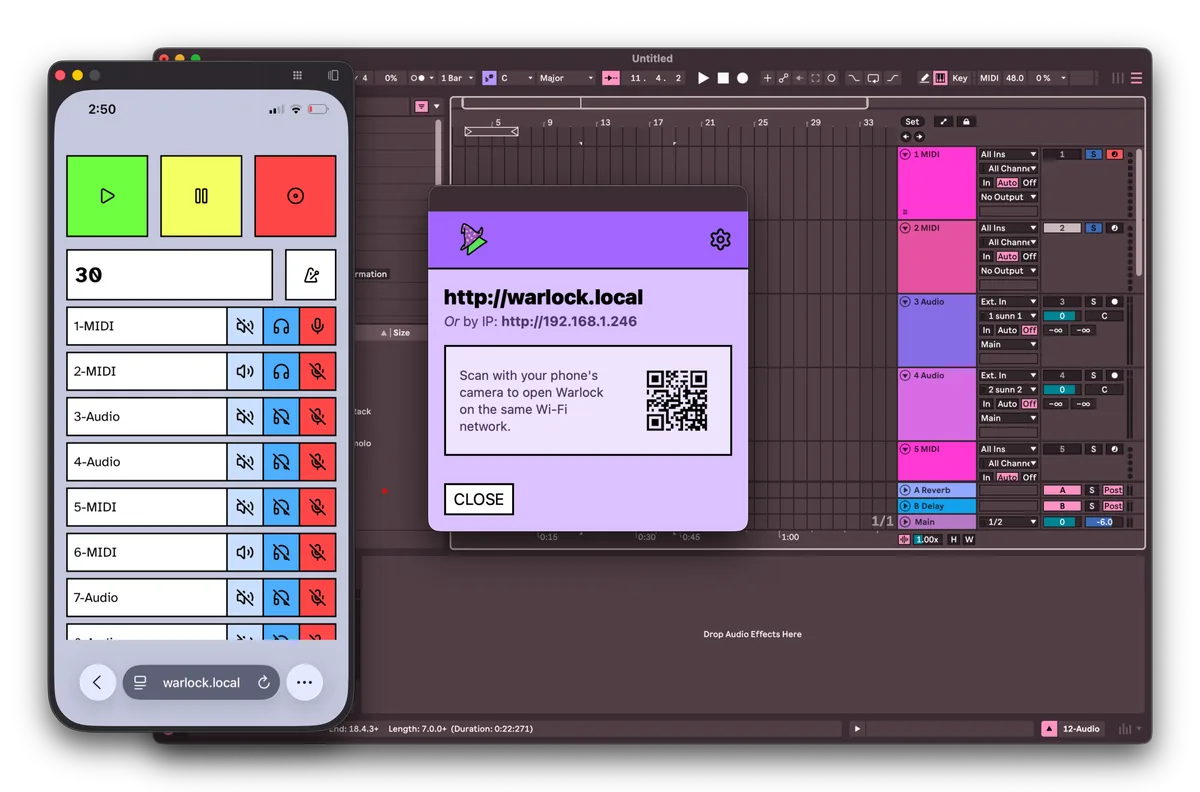
Task: Unmute 4-Audio using its speaker icon
Action: (245, 462)
